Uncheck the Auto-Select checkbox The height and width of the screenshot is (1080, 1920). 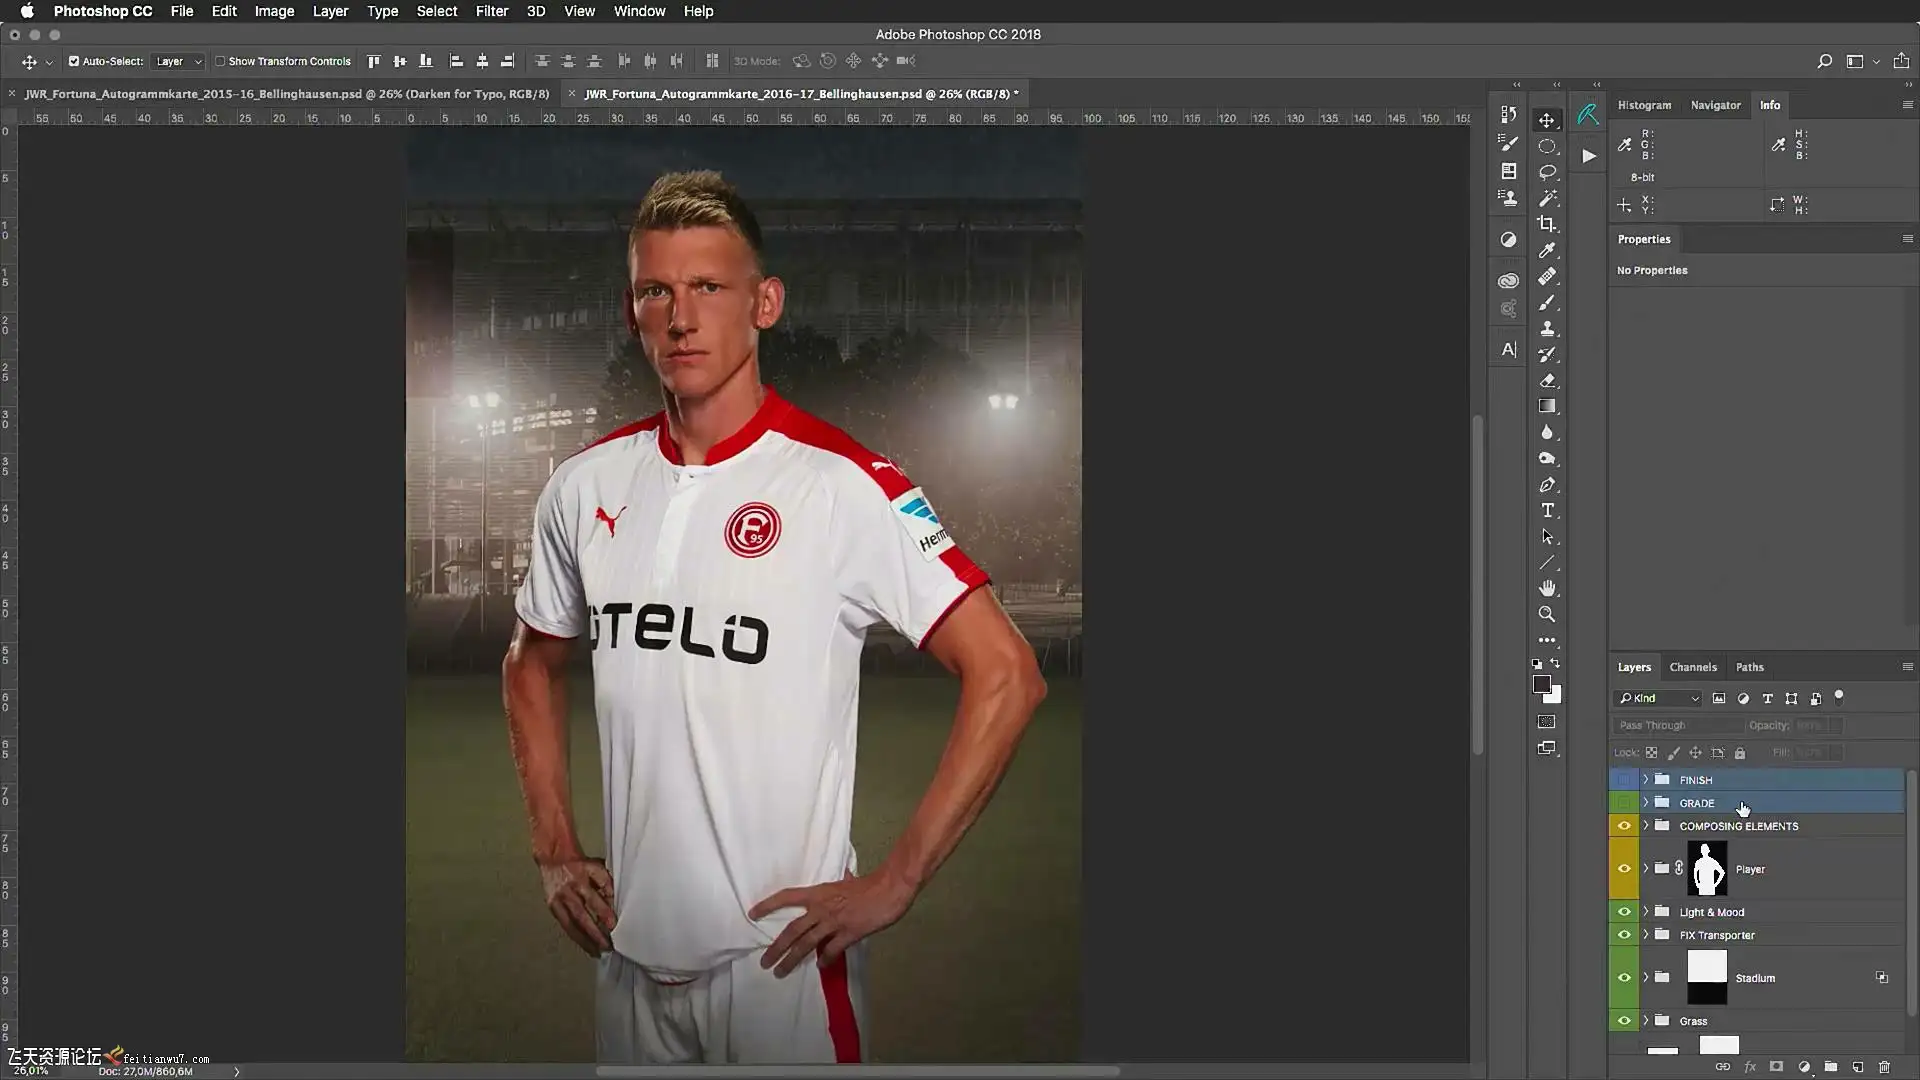click(74, 61)
